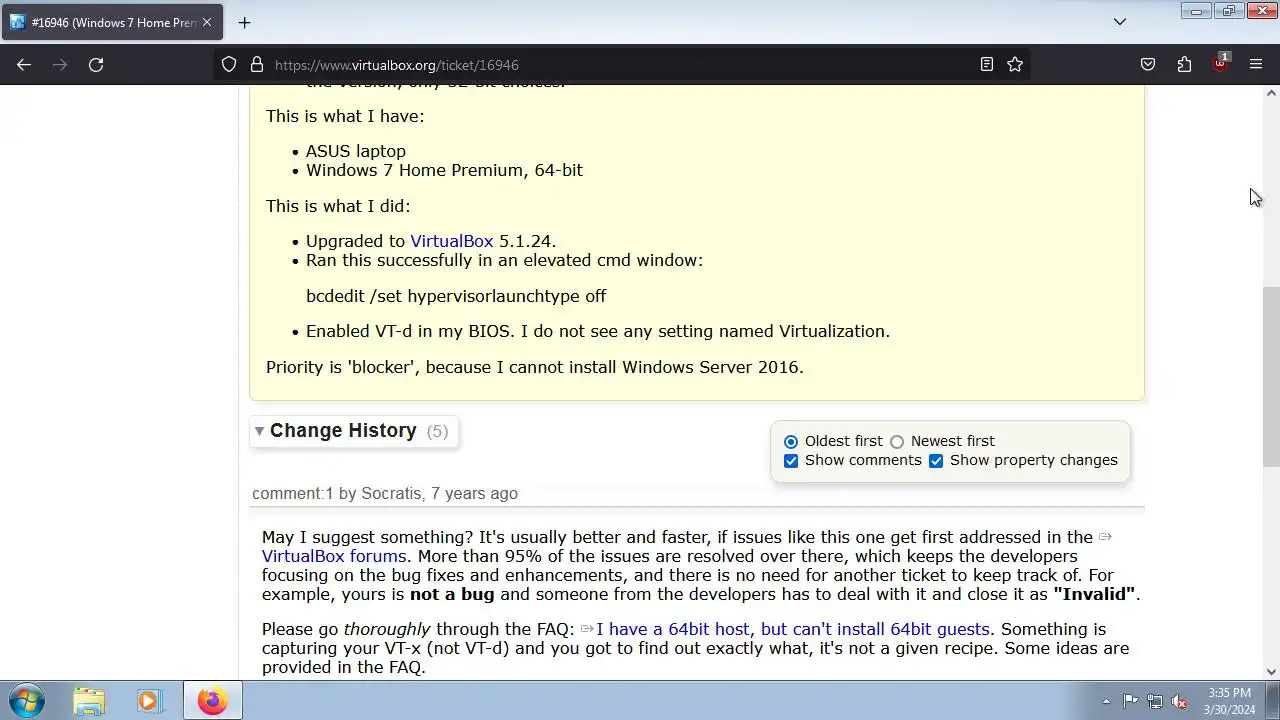Open the Windows Start menu
This screenshot has width=1280, height=720.
pyautogui.click(x=27, y=701)
